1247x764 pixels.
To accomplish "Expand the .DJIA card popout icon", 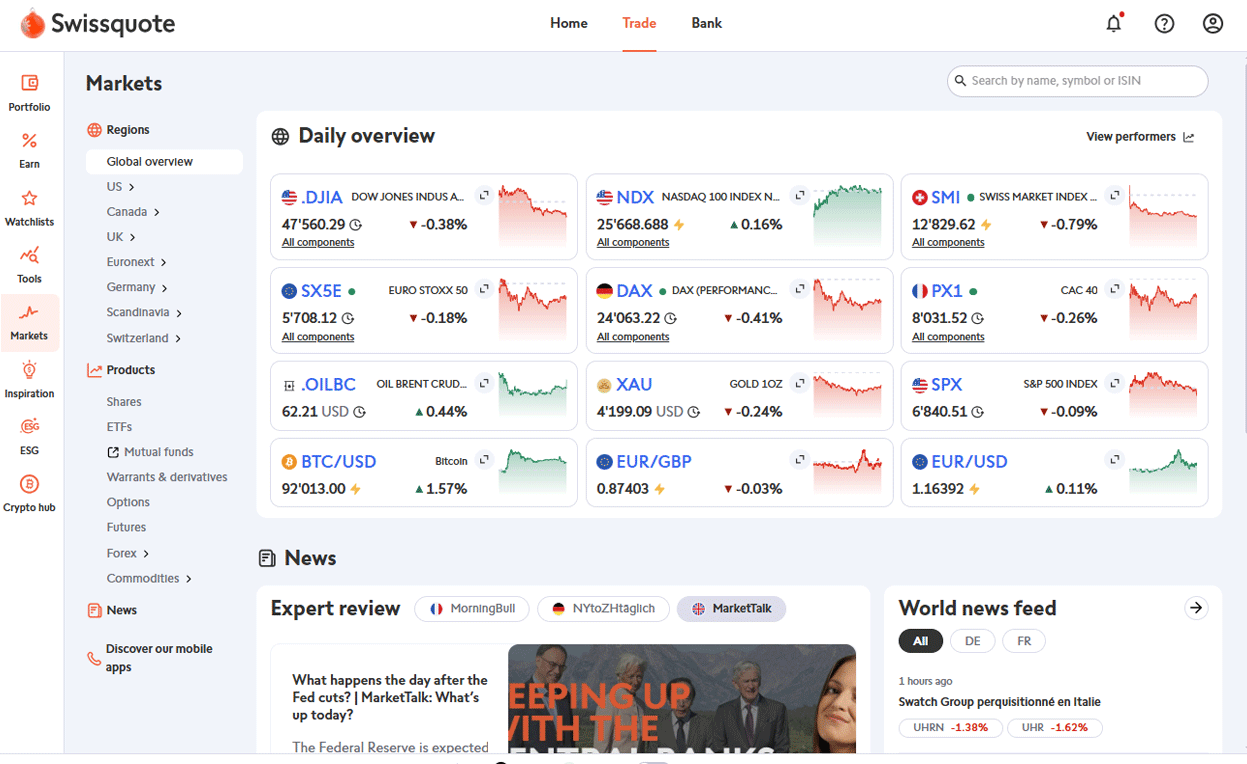I will pos(485,194).
